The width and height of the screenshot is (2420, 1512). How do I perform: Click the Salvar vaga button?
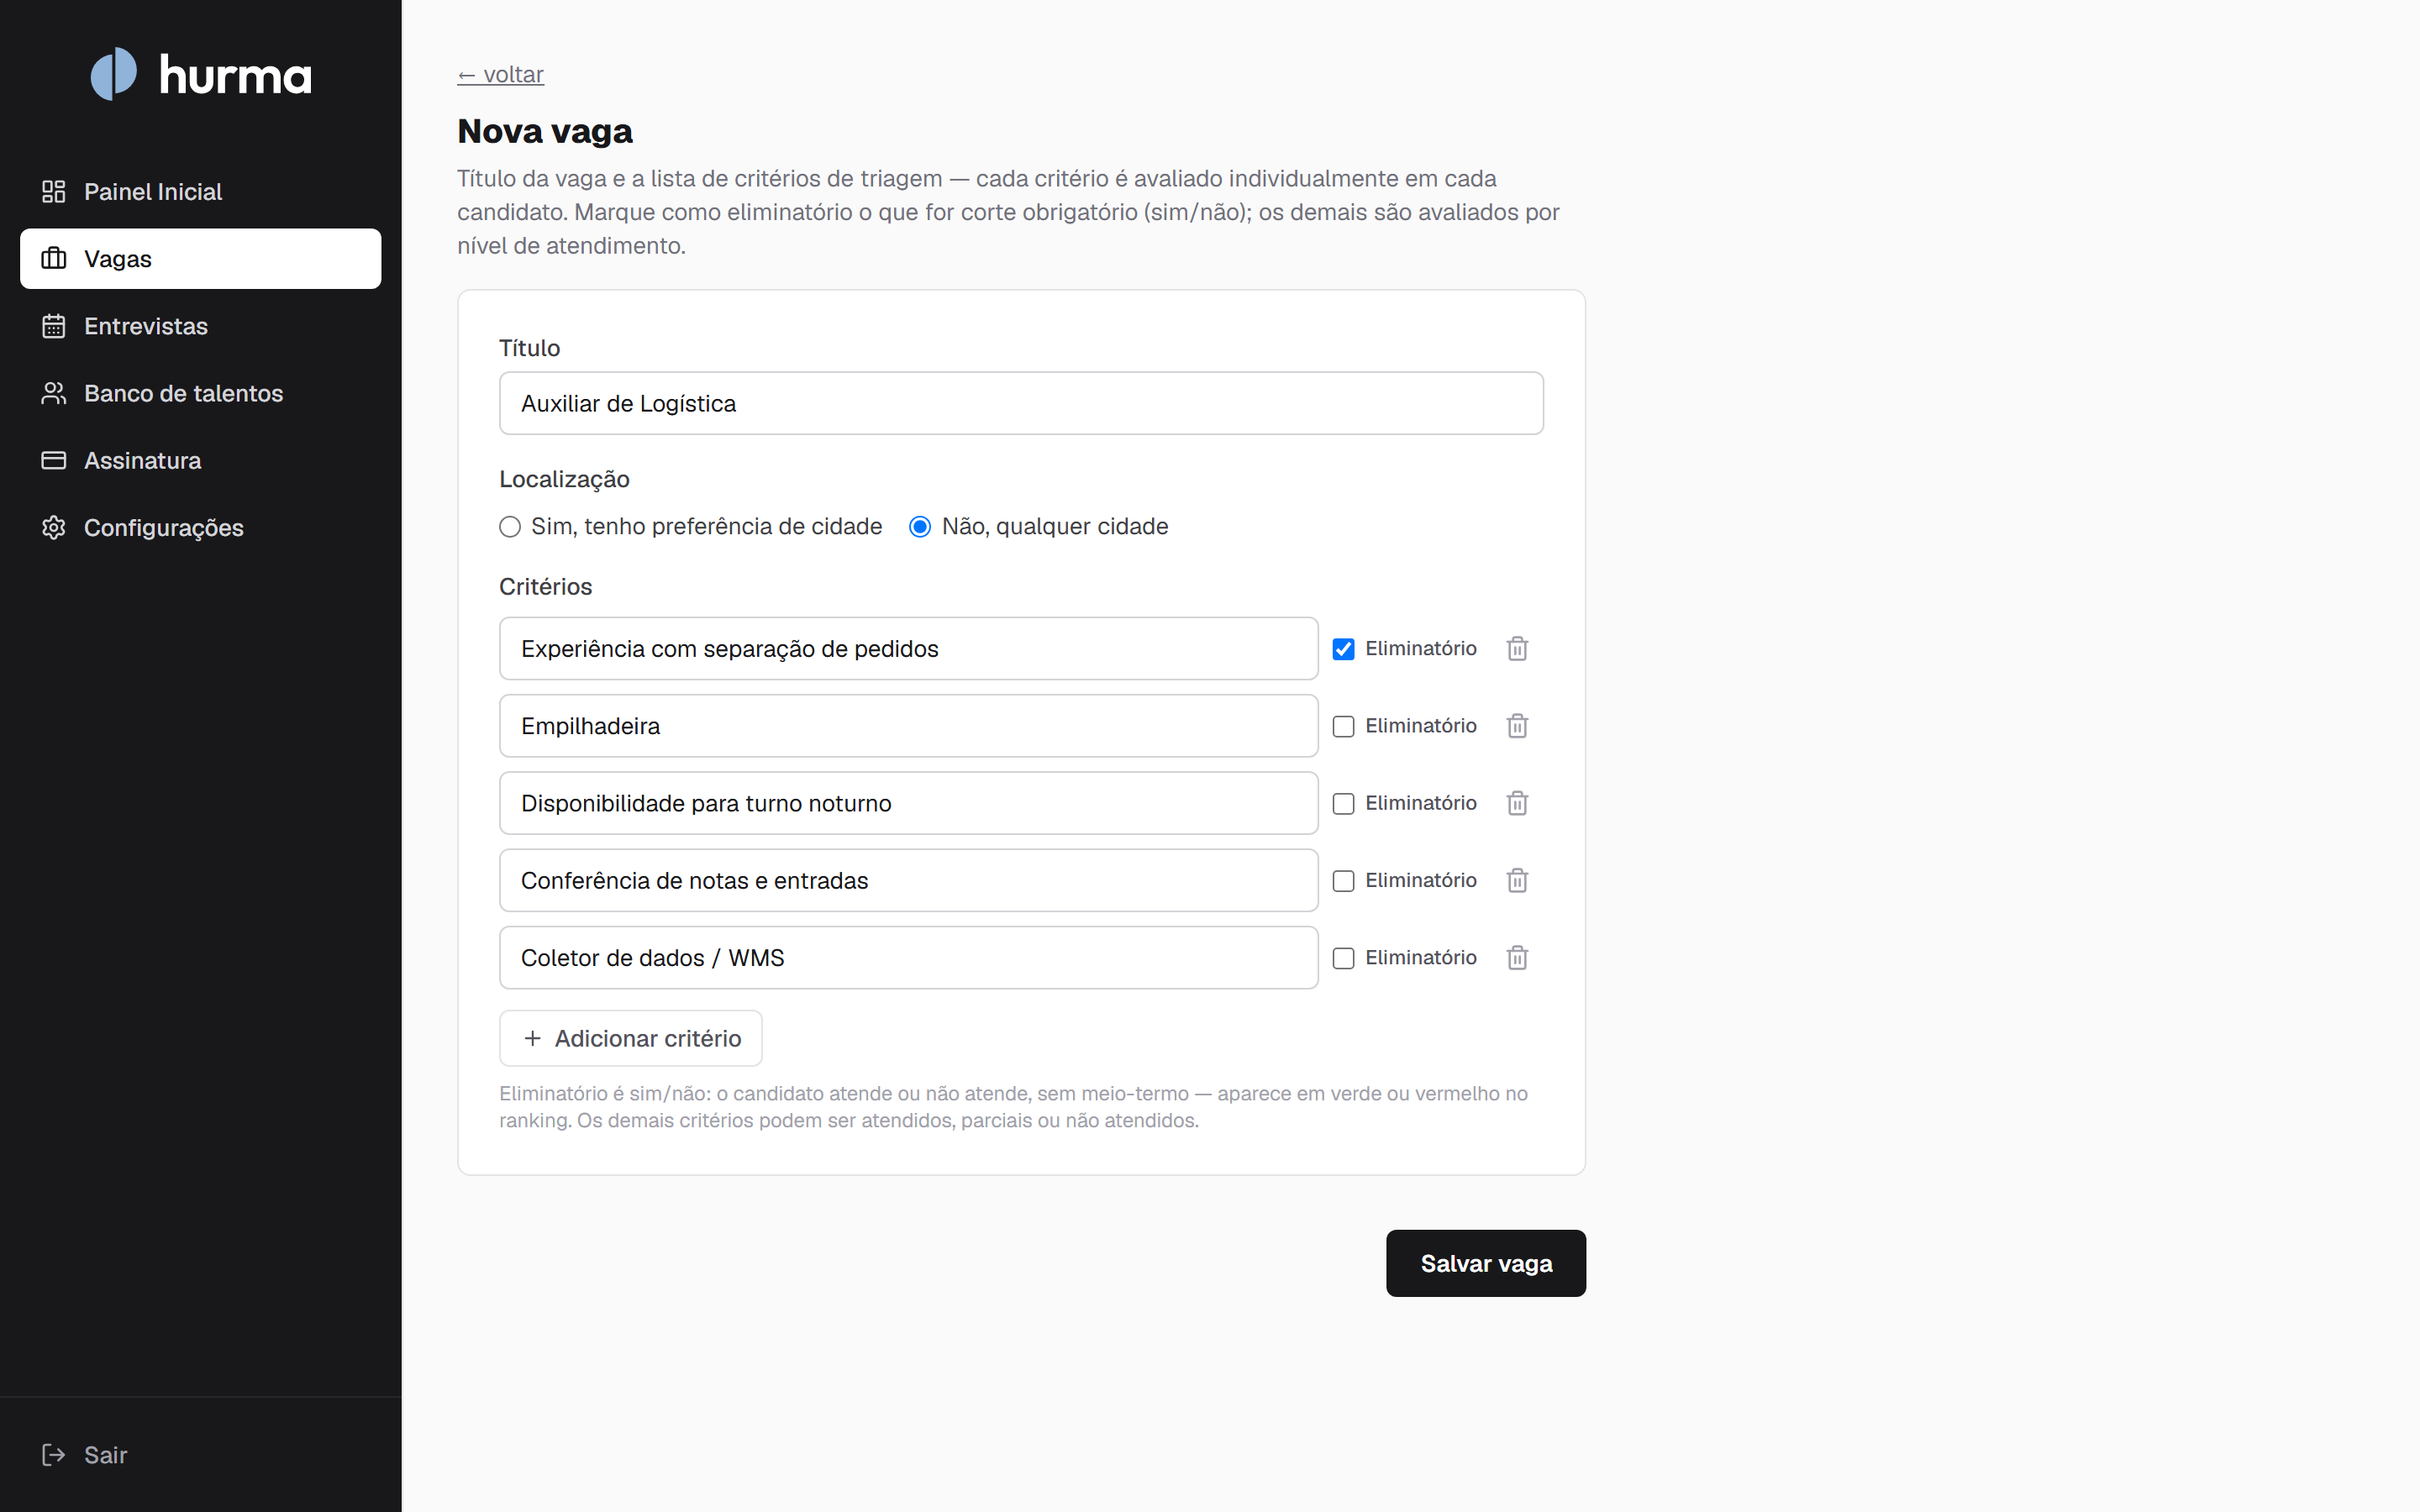coord(1485,1263)
